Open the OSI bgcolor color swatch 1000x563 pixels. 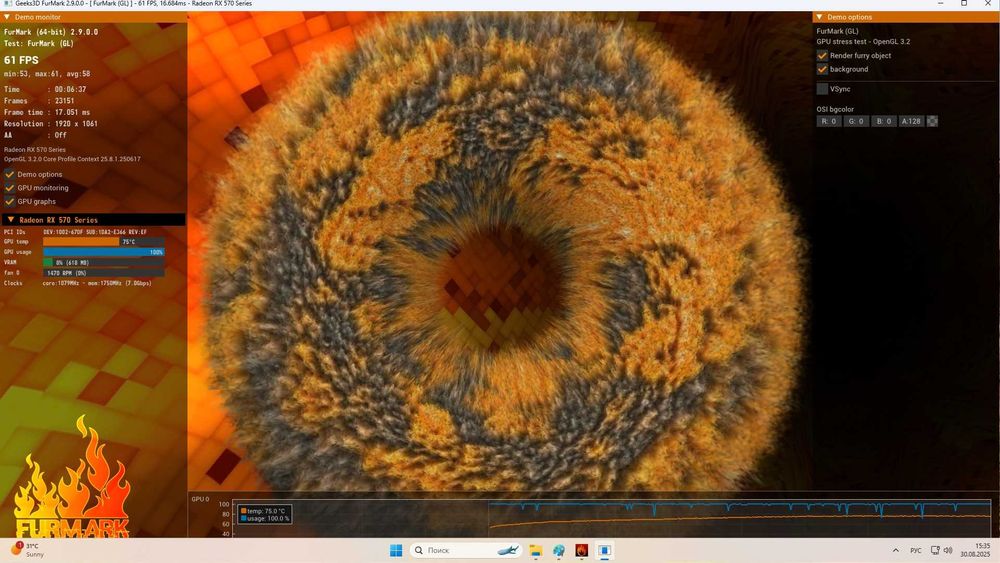click(932, 121)
